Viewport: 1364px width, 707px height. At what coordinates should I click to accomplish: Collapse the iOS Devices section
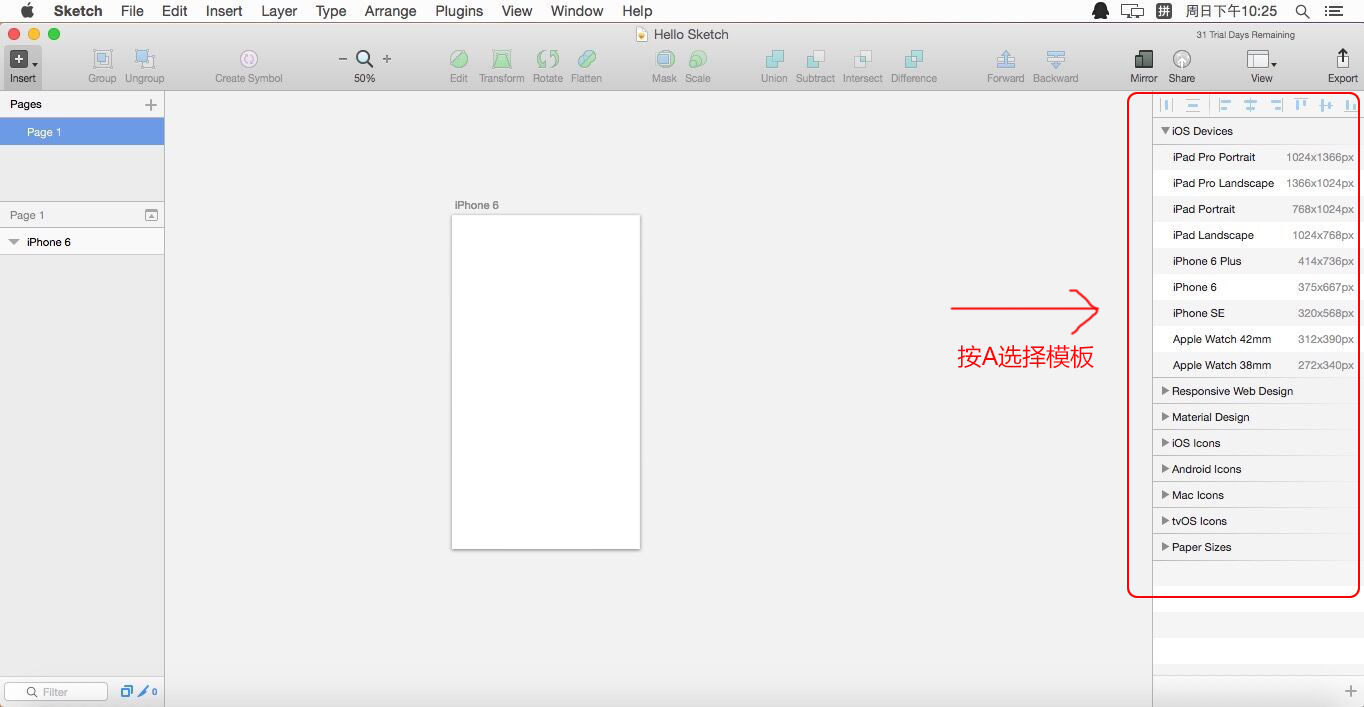point(1166,131)
